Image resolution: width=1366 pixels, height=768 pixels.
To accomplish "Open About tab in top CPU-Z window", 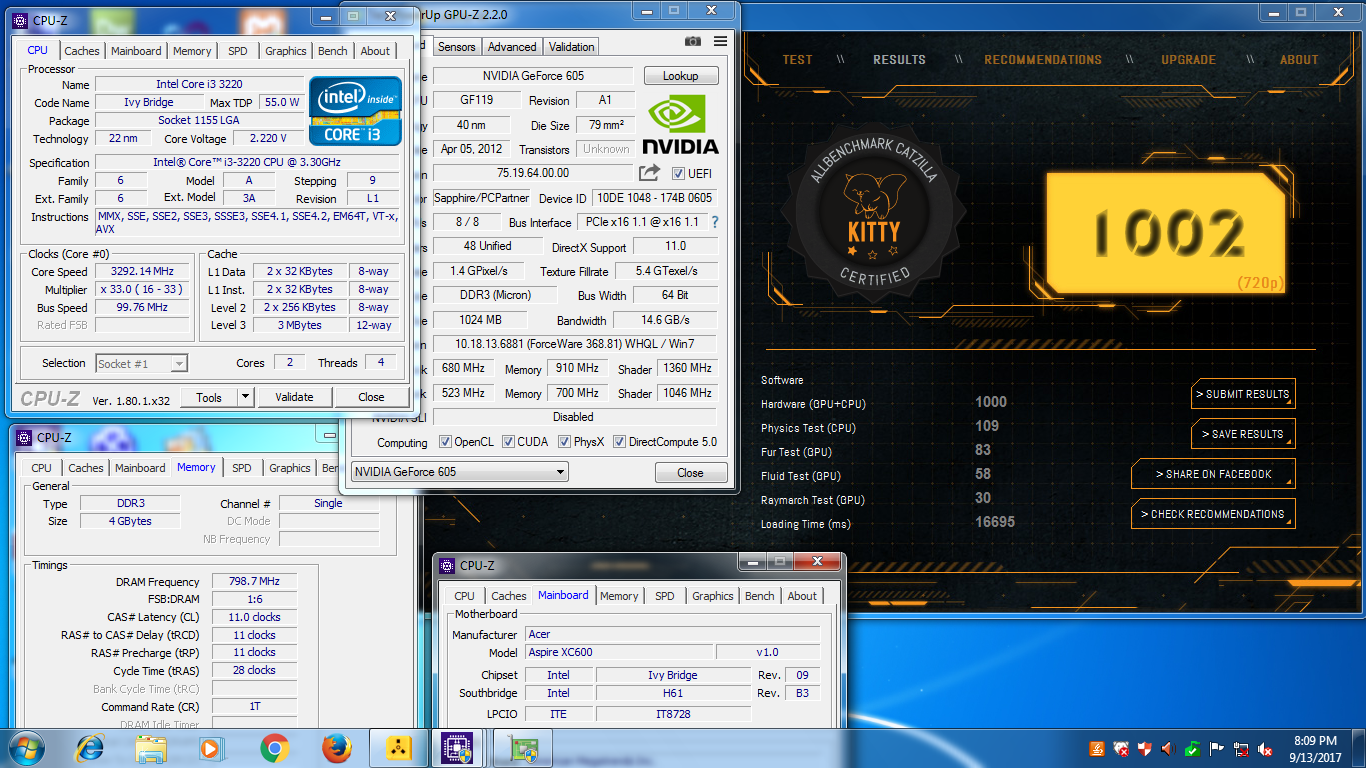I will click(375, 51).
